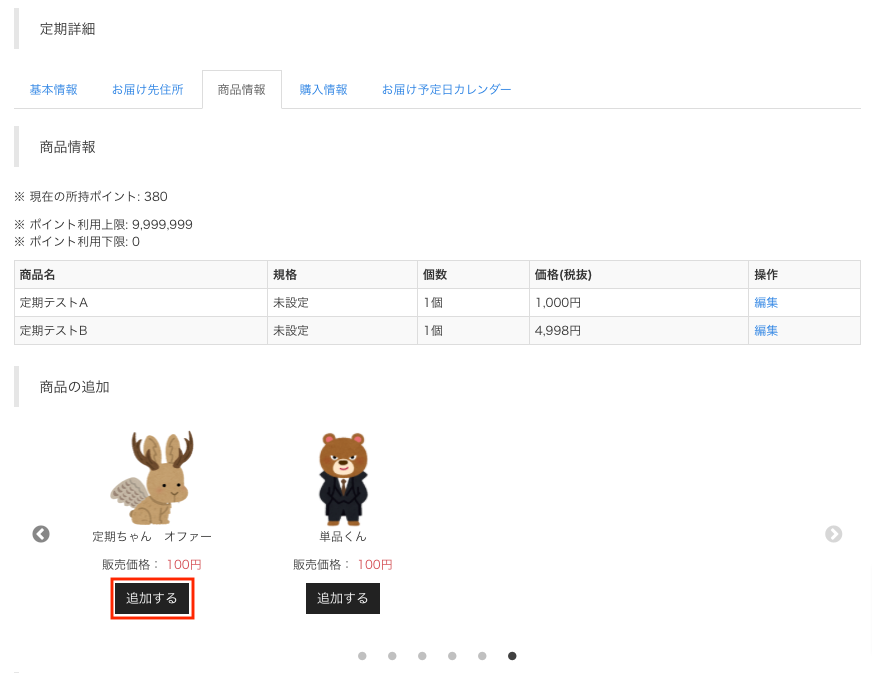The width and height of the screenshot is (872, 673).
Task: Click 編集 link for 定期テストA
Action: [766, 303]
